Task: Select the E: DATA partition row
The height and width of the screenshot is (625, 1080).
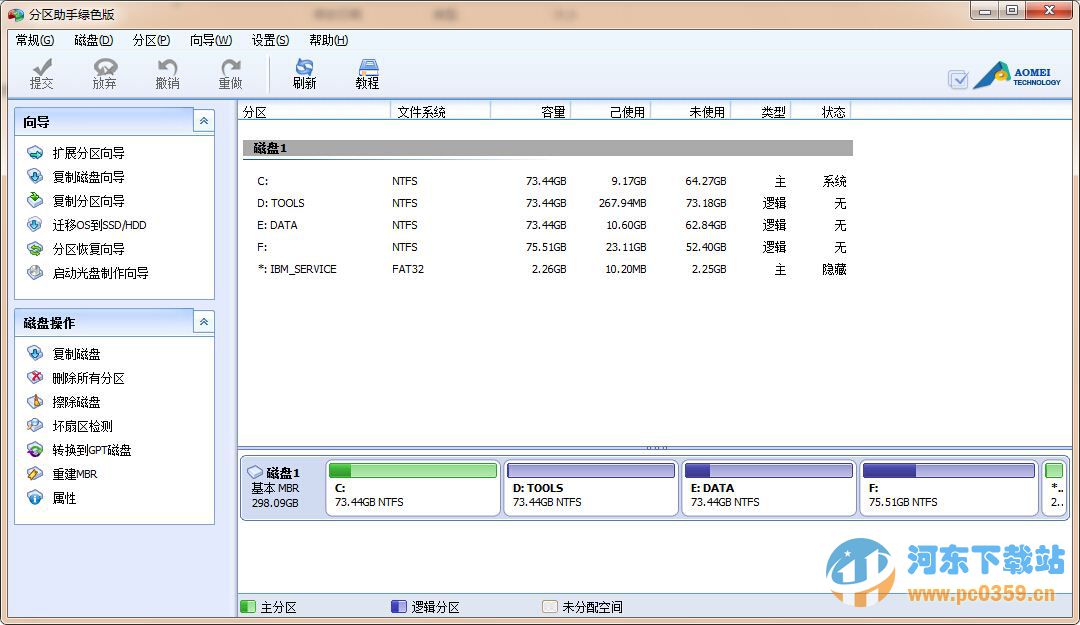Action: (548, 225)
